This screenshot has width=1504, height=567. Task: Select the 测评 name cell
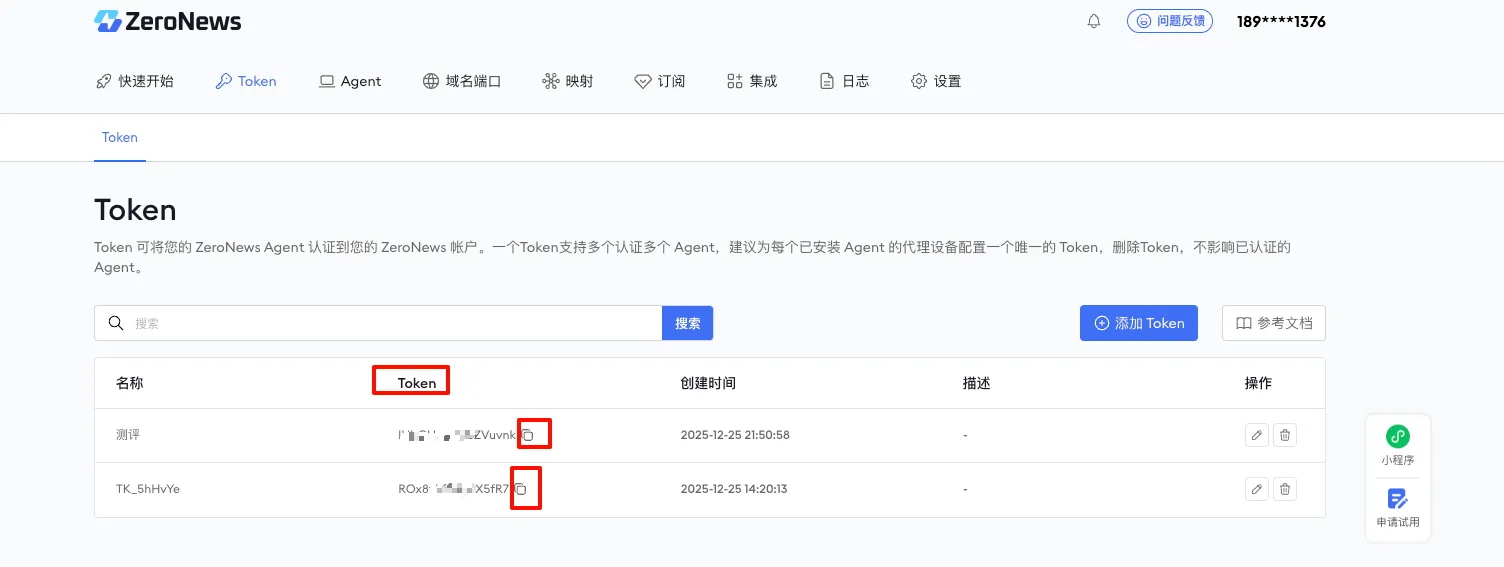click(128, 435)
